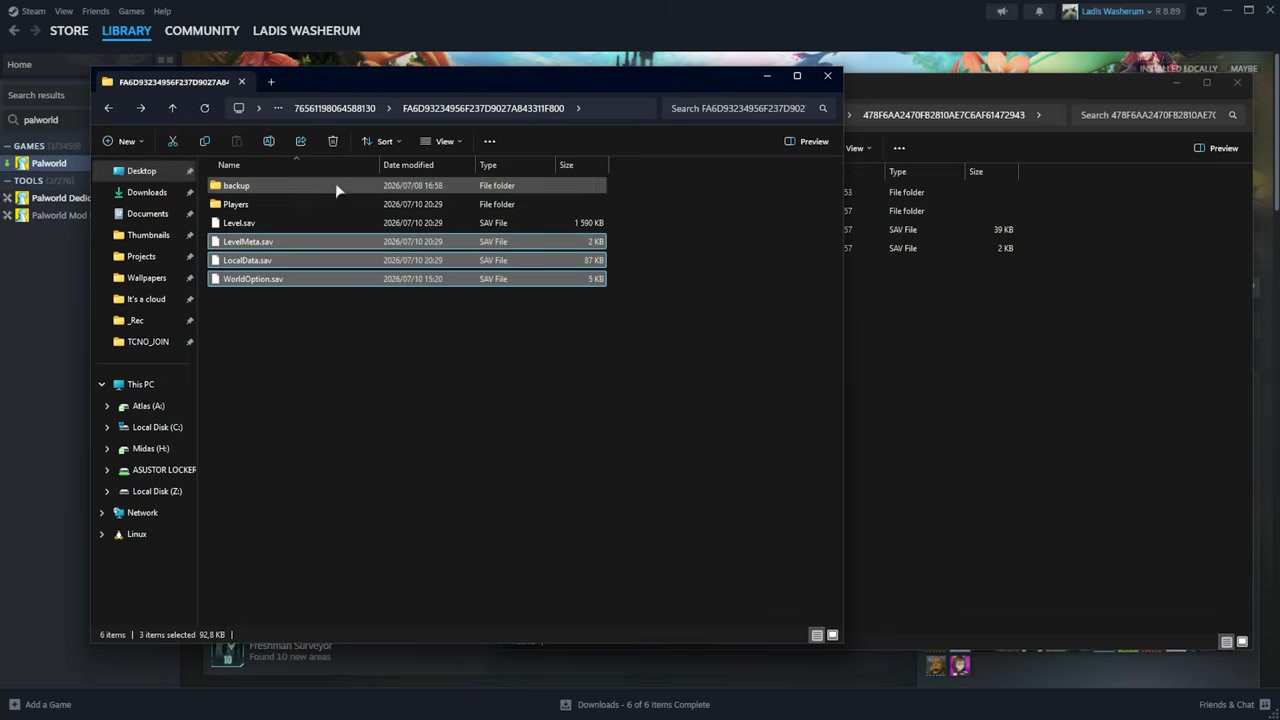Click the Explorer forward arrow
Screen dimensions: 1280x720
140,108
